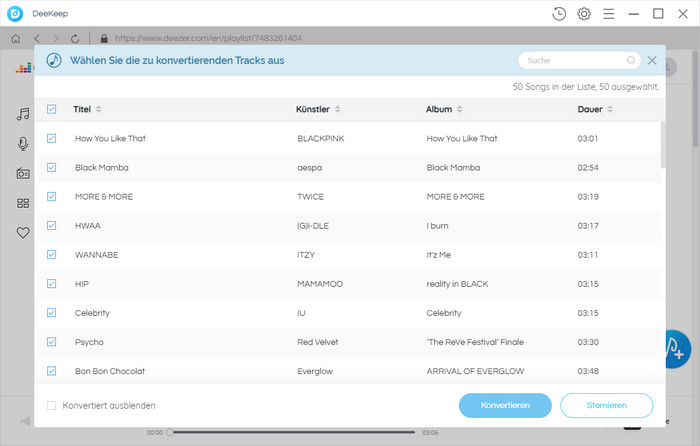700x446 pixels.
Task: Click the Konvertieren button
Action: click(x=505, y=405)
